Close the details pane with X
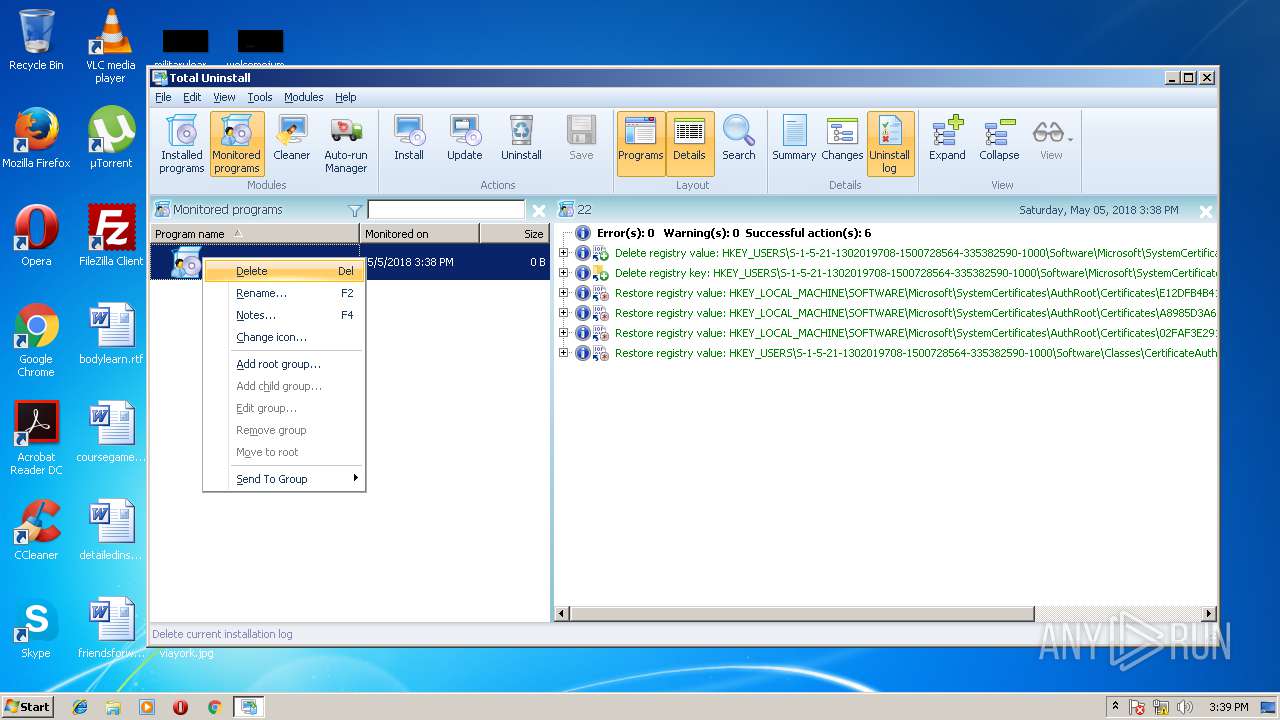The width and height of the screenshot is (1280, 720). pyautogui.click(x=1205, y=211)
